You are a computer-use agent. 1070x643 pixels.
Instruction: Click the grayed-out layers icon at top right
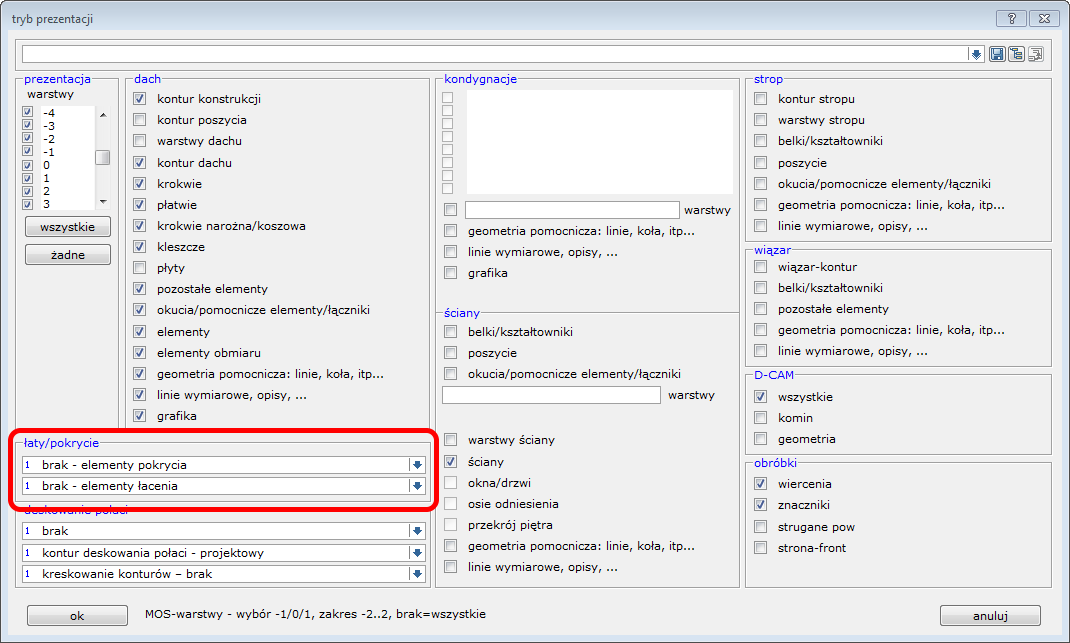tap(1035, 54)
